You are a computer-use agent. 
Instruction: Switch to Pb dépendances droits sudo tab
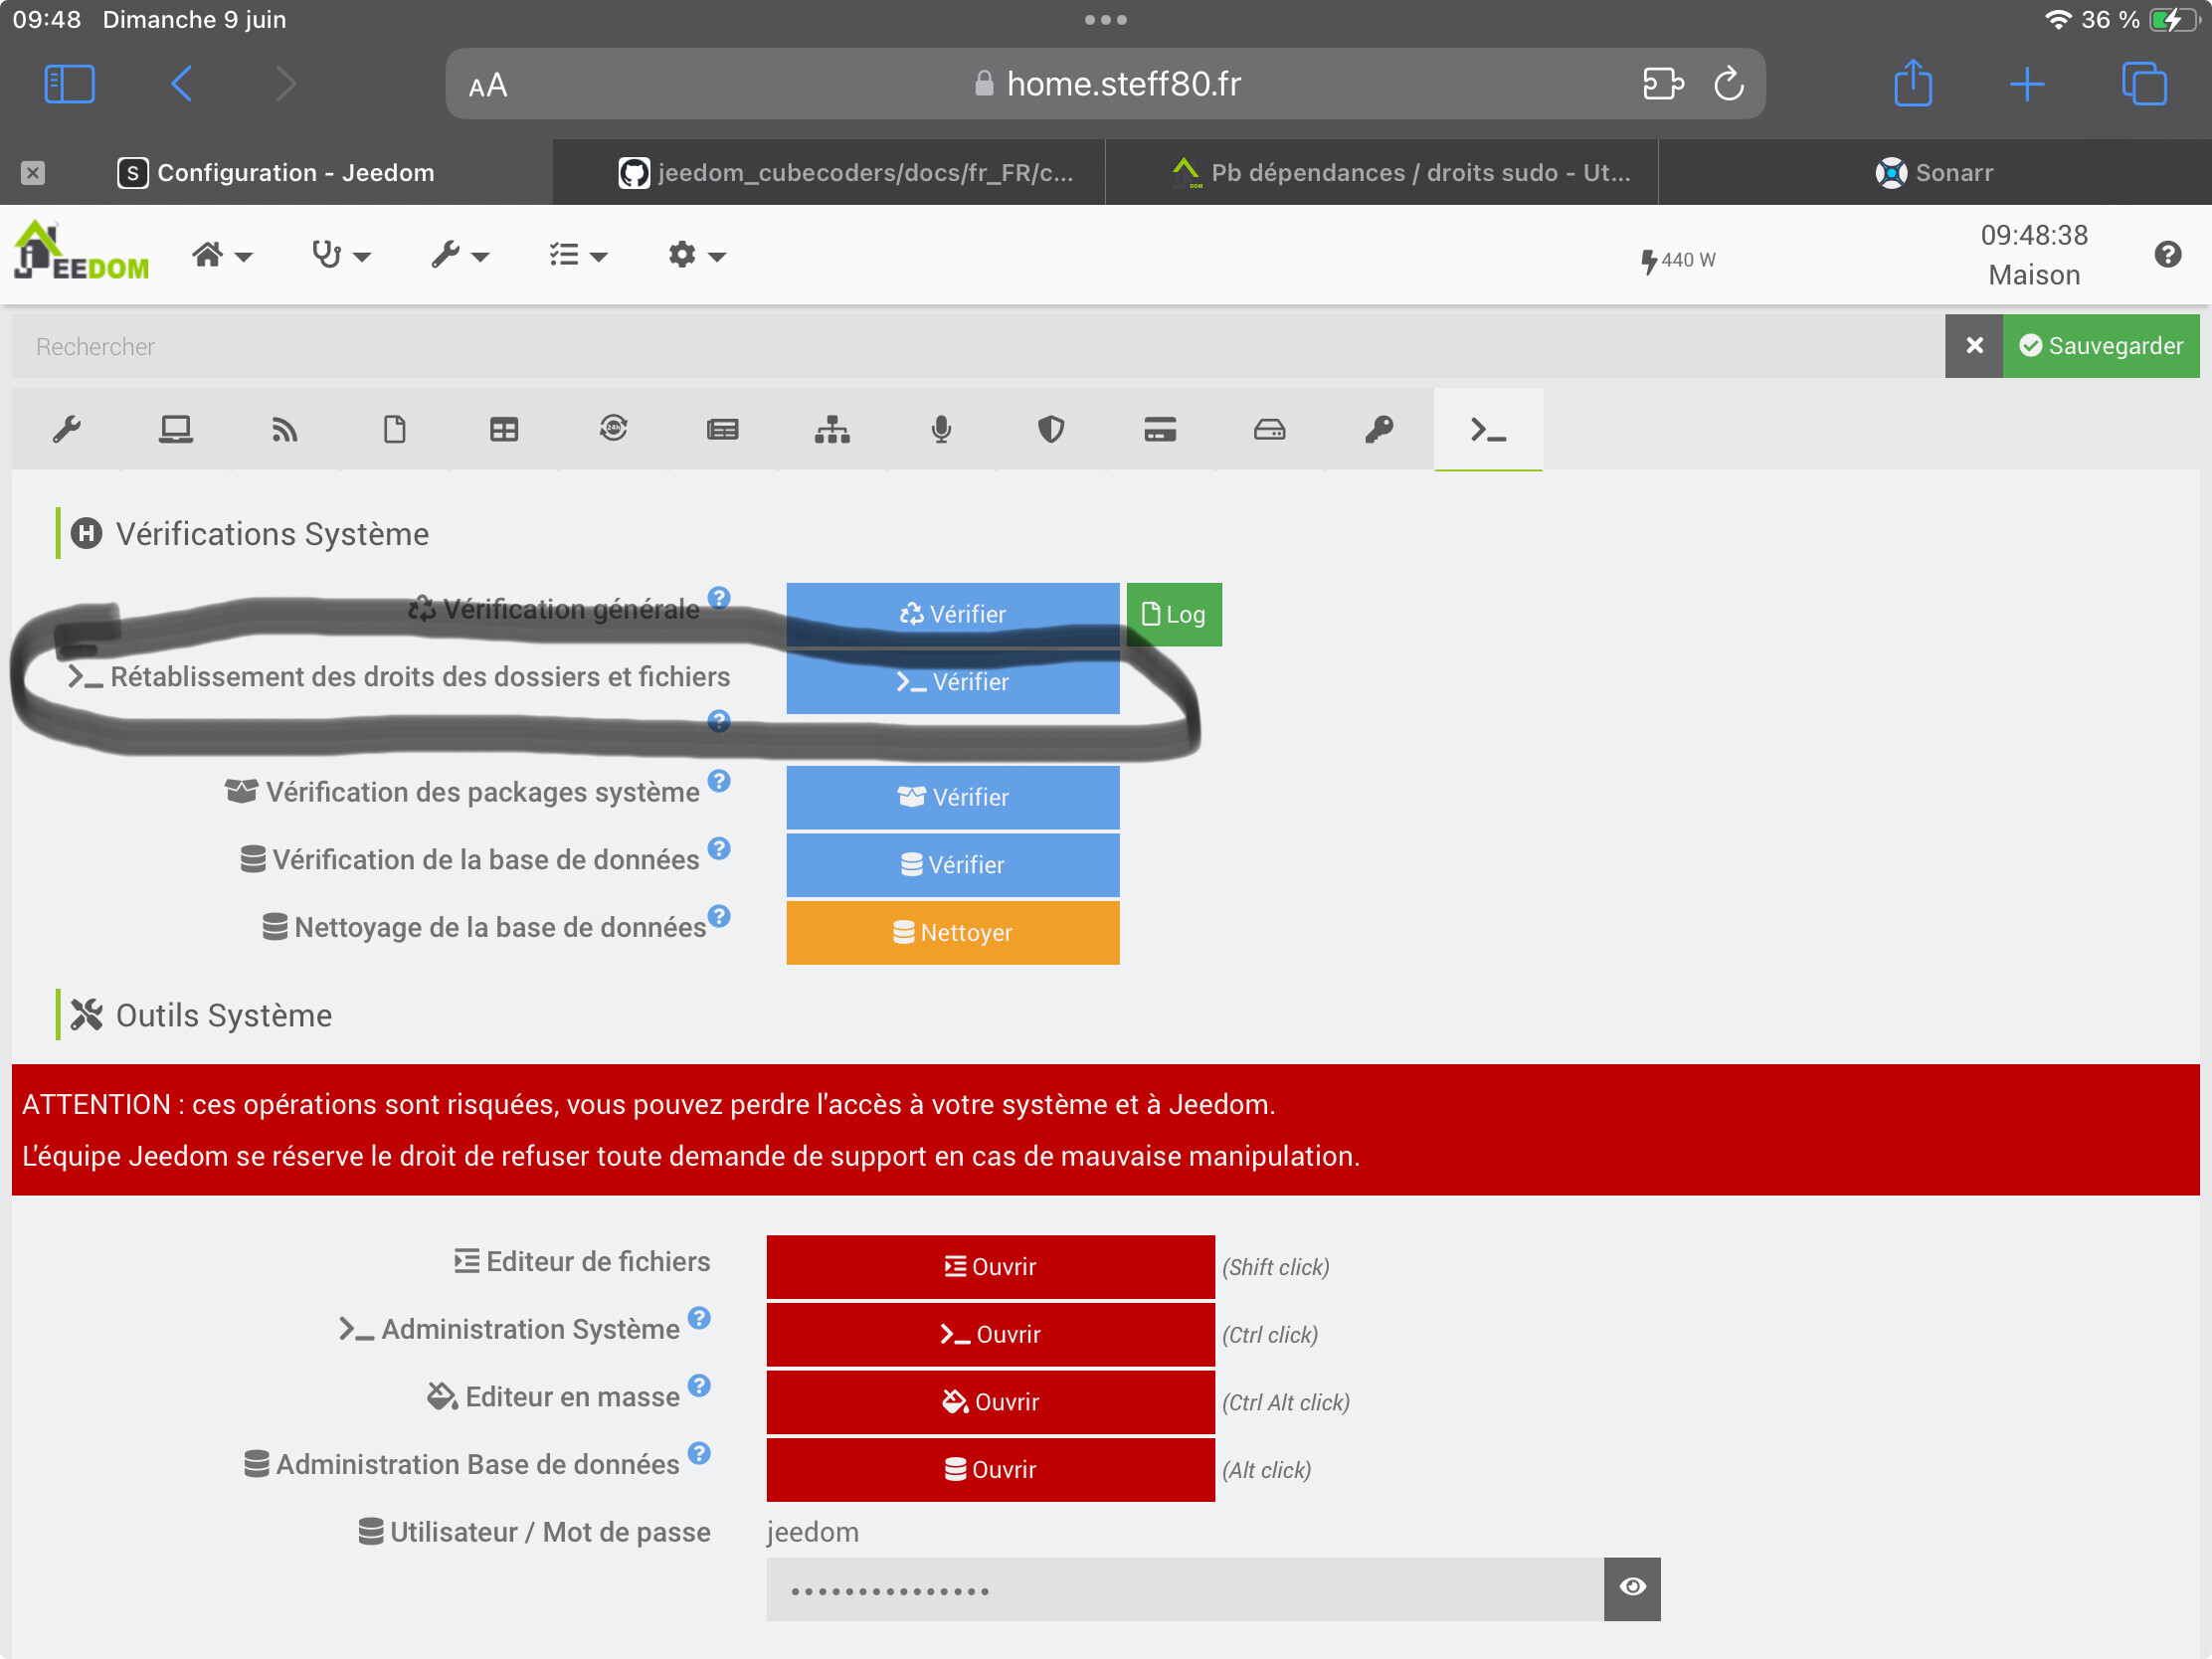pos(1382,173)
